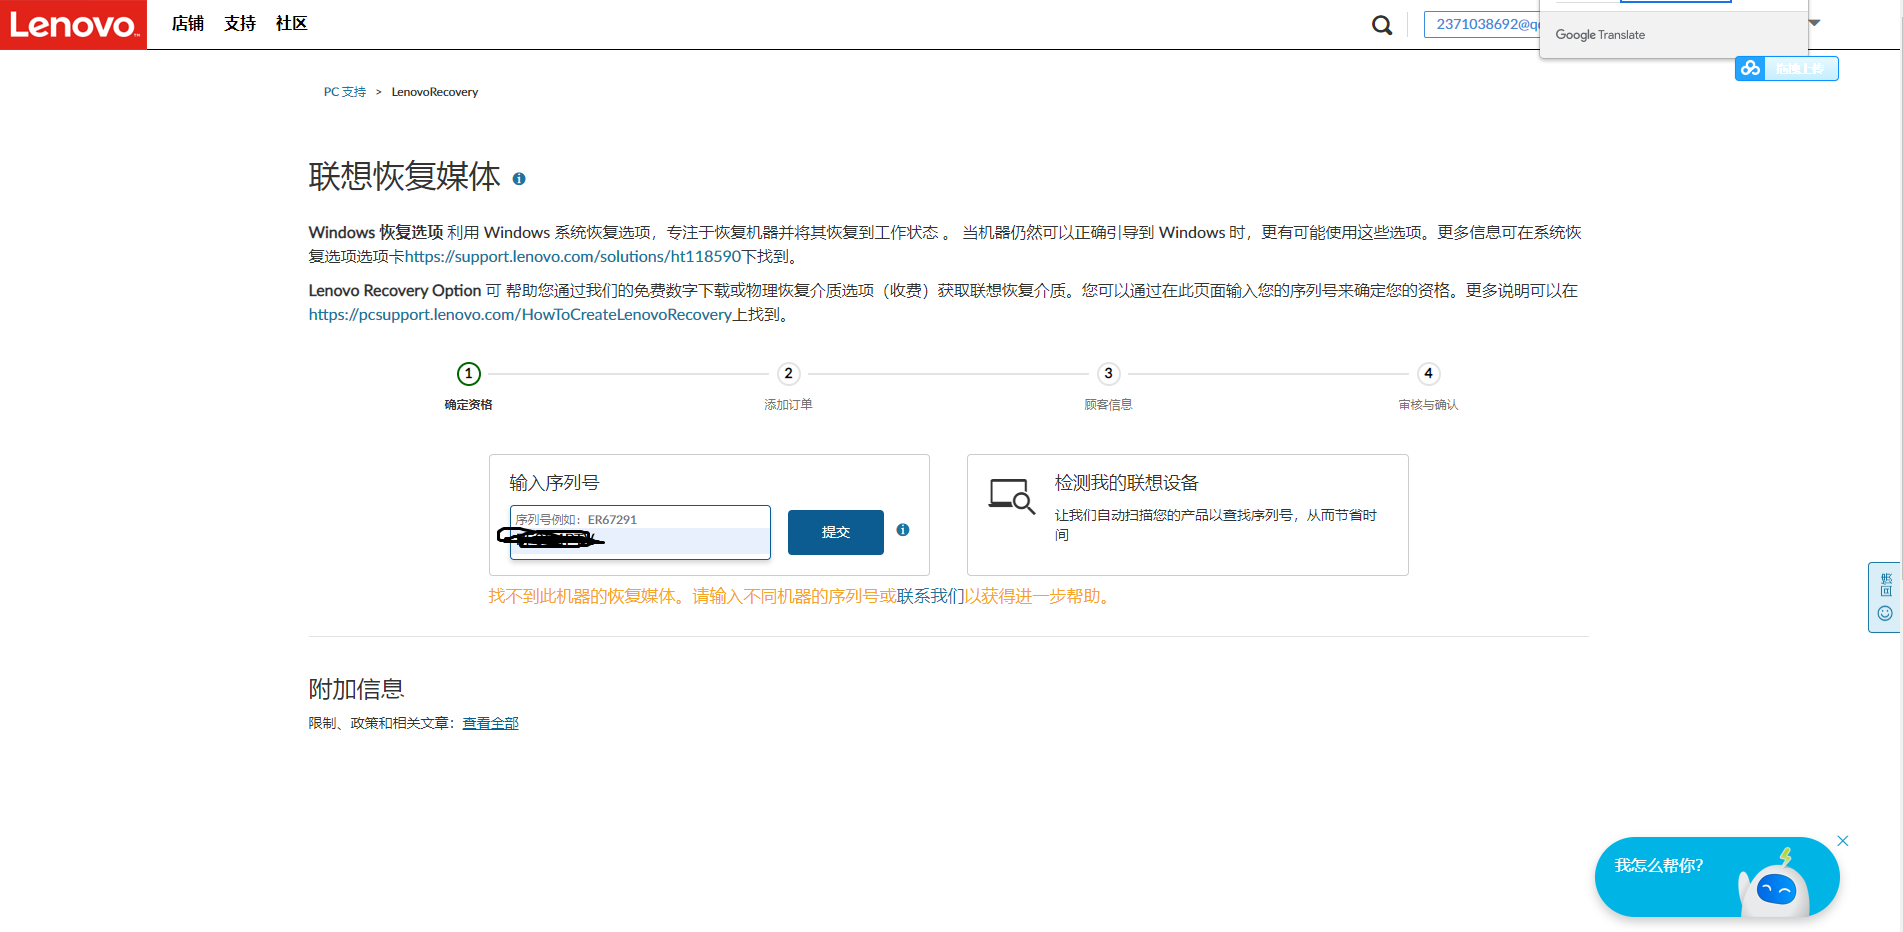Image resolution: width=1903 pixels, height=932 pixels.
Task: Click LenovoRecovery breadcrumb text
Action: (x=435, y=92)
